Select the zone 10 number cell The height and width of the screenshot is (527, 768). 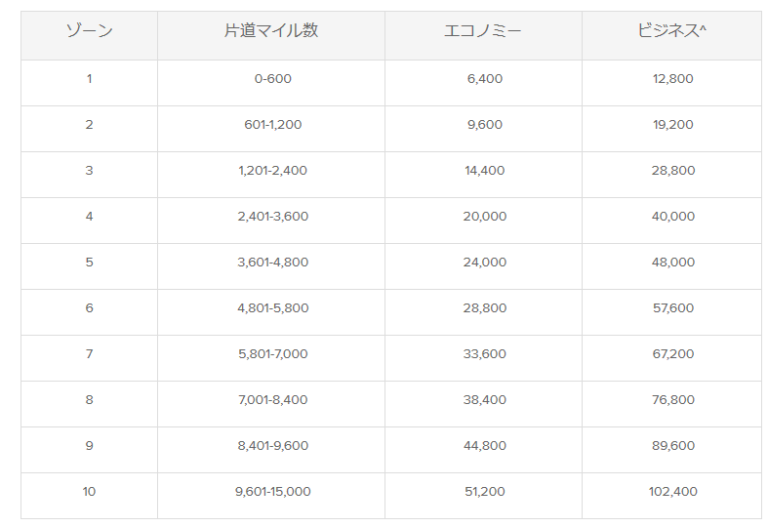[x=89, y=492]
